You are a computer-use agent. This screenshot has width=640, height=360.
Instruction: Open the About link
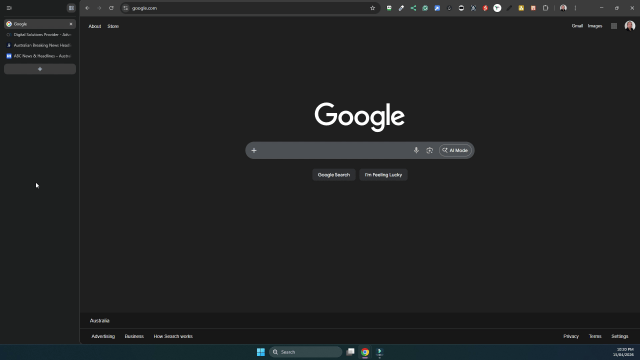(95, 26)
